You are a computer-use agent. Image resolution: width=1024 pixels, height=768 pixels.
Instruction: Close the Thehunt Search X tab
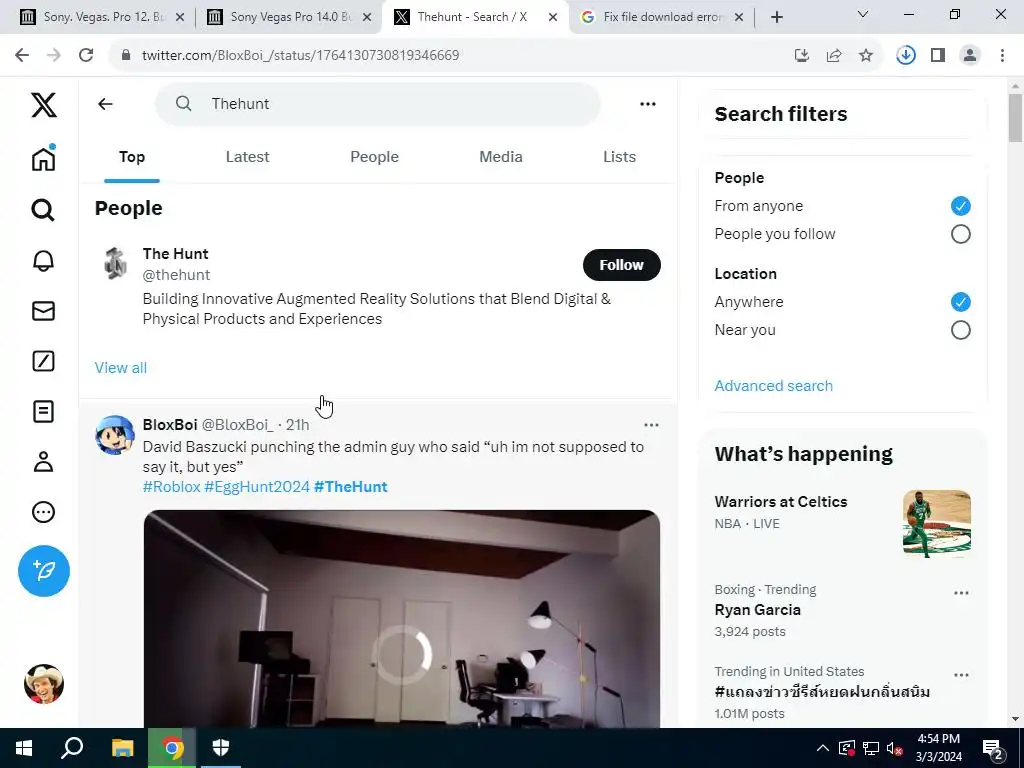coord(552,17)
